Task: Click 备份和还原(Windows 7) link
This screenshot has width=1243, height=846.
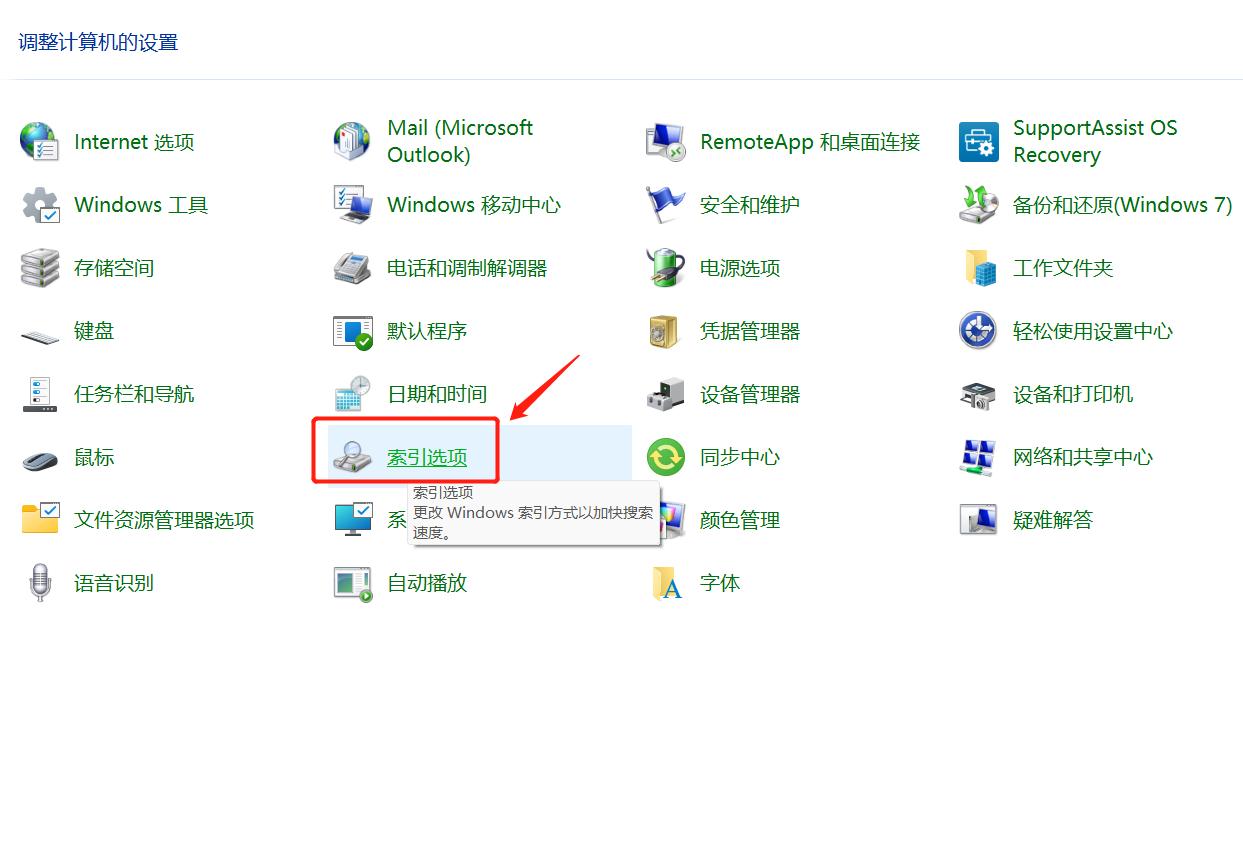Action: [1123, 205]
